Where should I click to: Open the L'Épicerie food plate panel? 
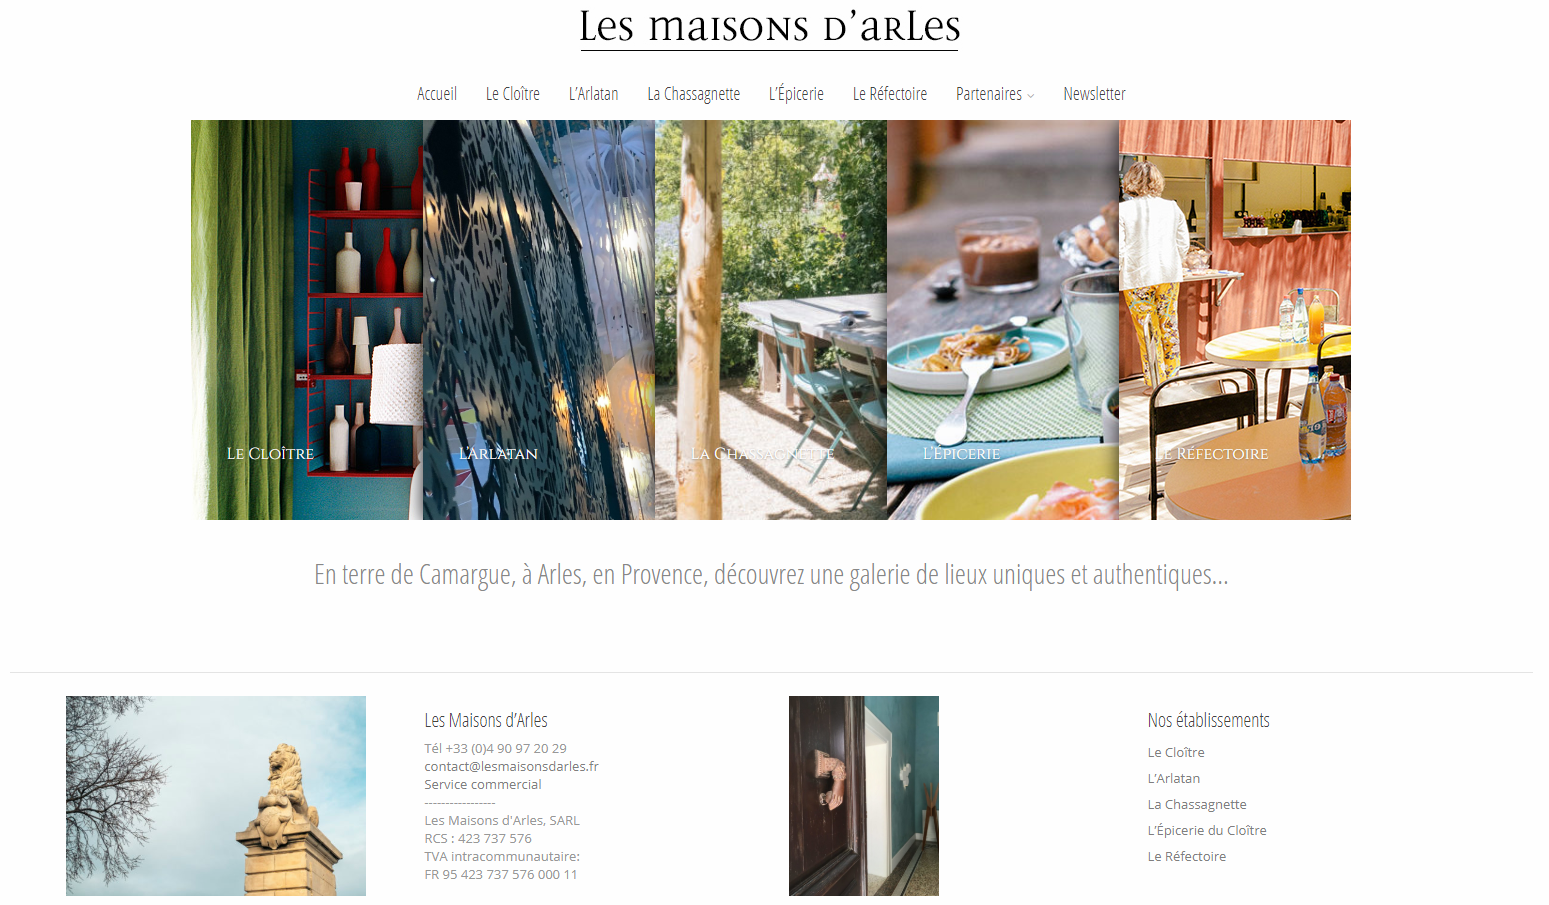(x=1003, y=320)
